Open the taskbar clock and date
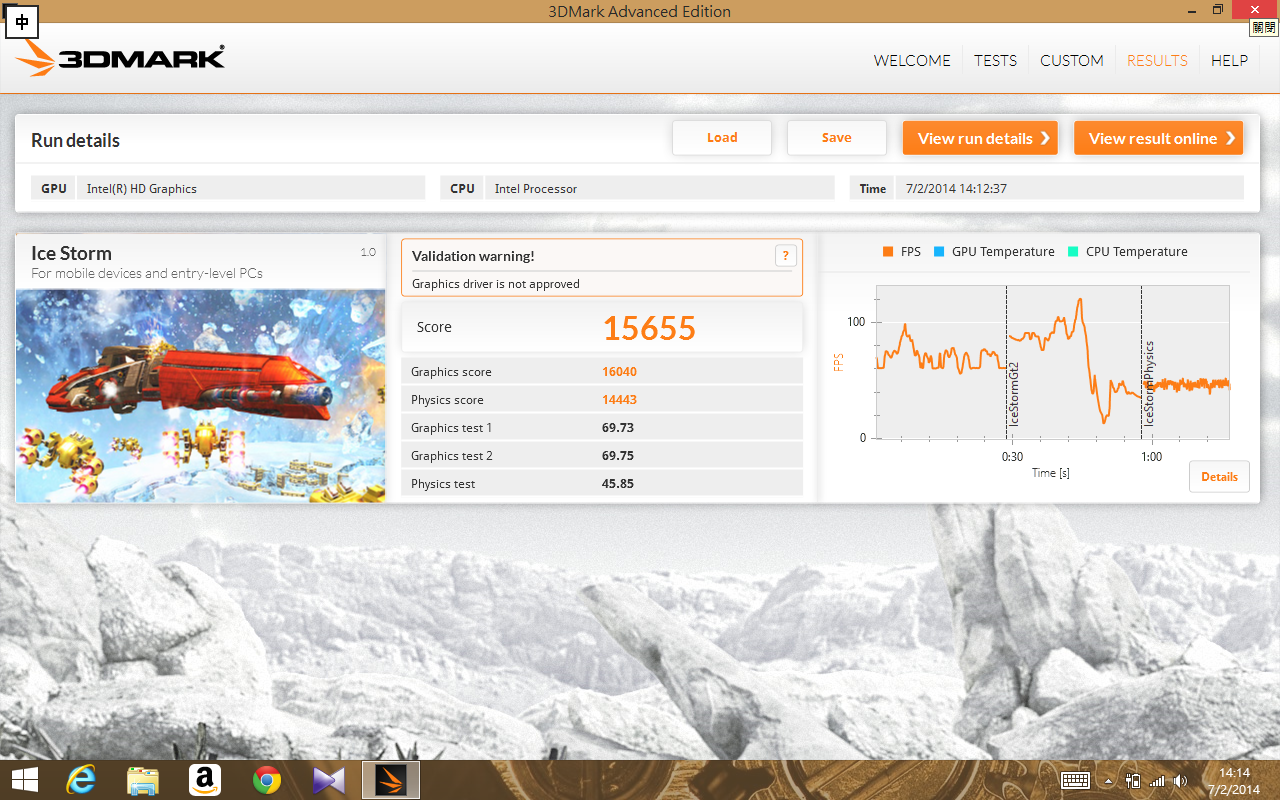 tap(1235, 781)
